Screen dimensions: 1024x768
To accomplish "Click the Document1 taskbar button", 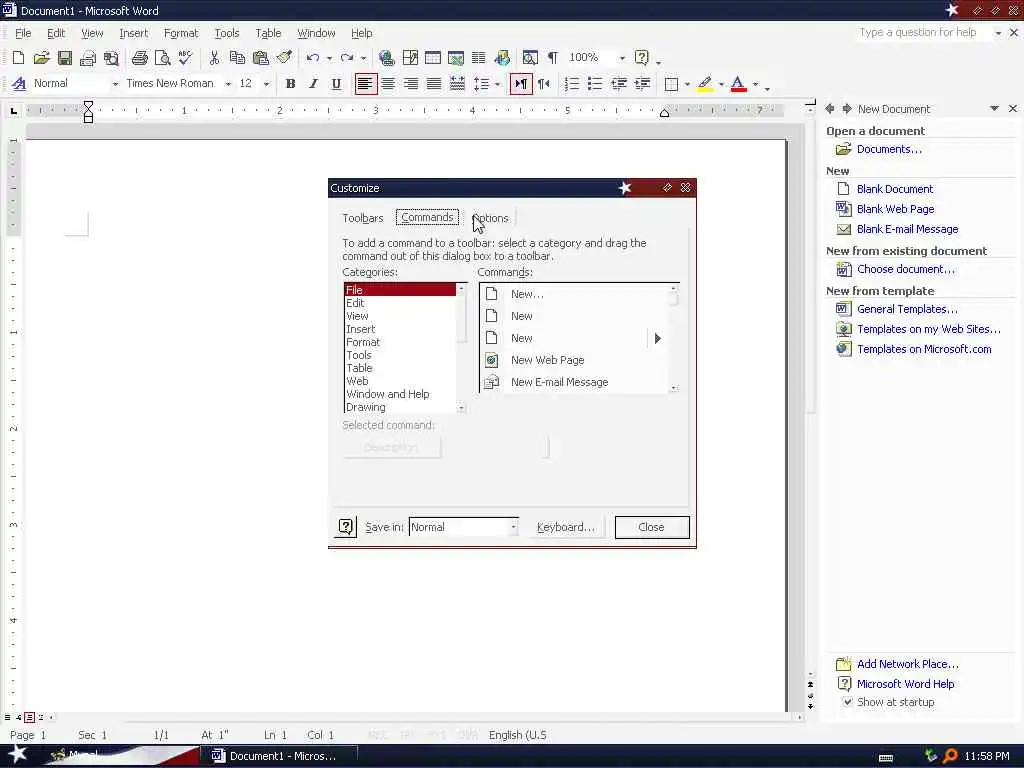I will click(279, 756).
